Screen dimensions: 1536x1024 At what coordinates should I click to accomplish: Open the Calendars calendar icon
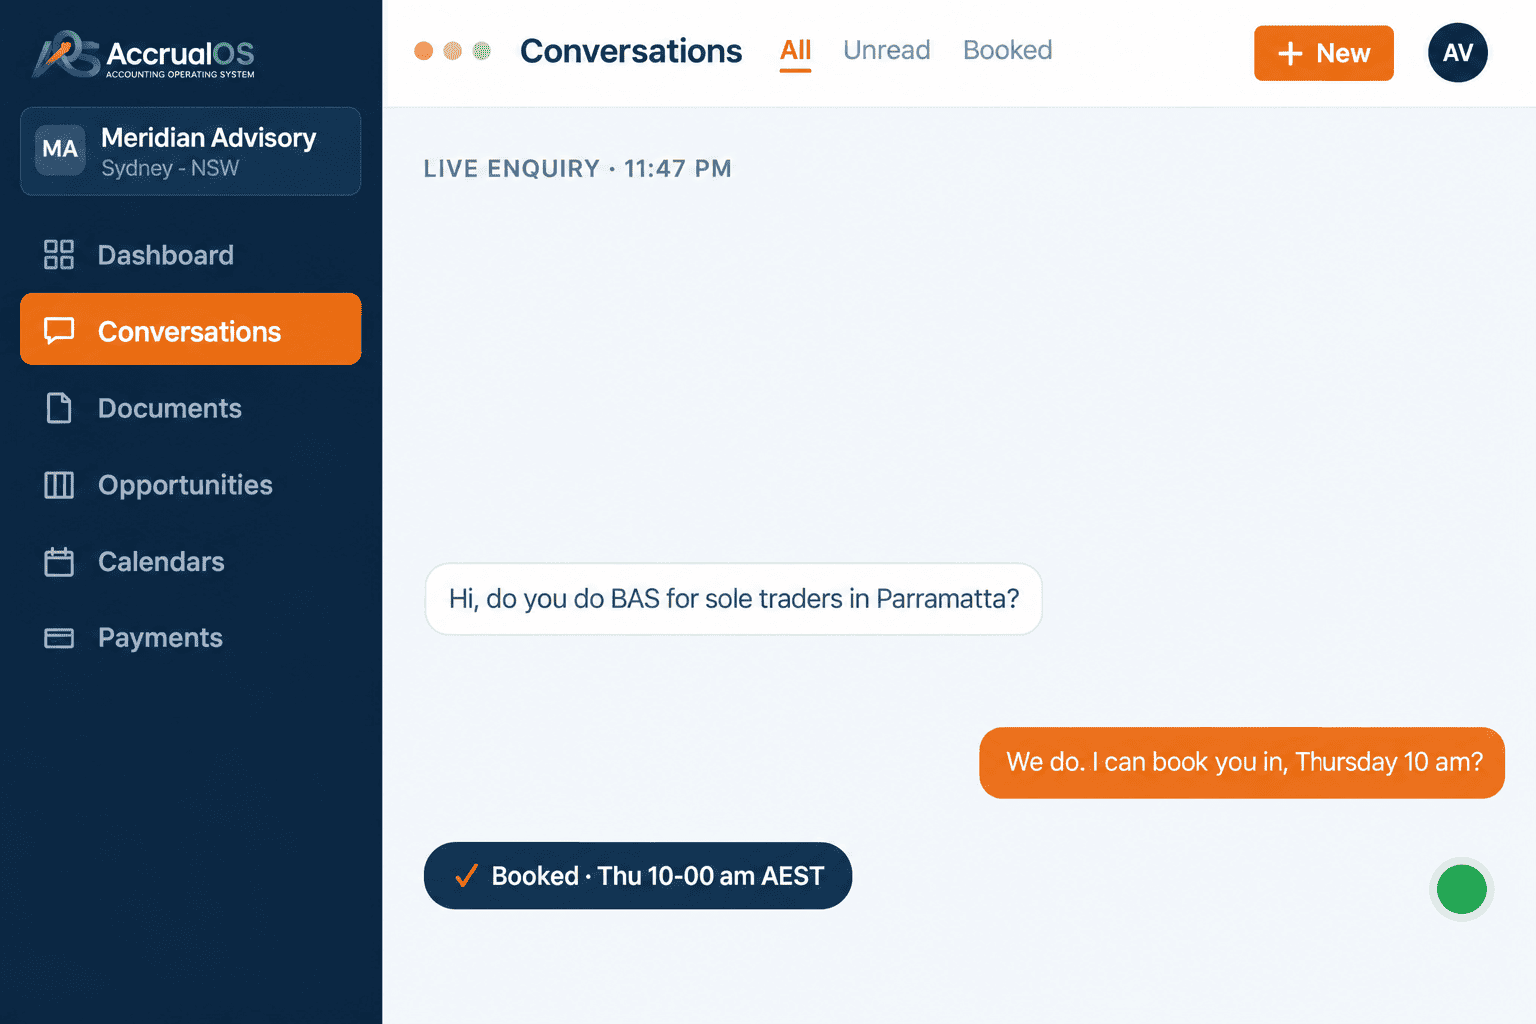tap(59, 562)
